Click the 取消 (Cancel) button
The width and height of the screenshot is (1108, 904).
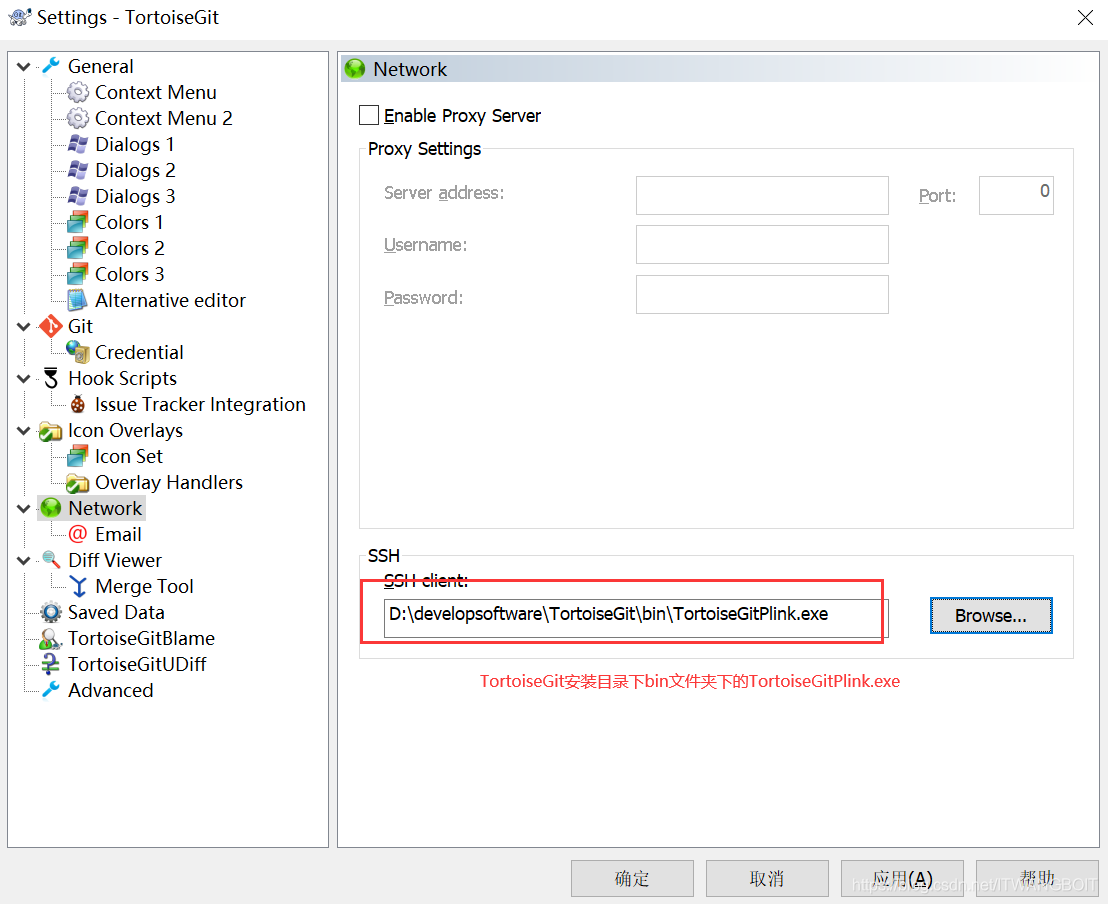click(x=767, y=879)
